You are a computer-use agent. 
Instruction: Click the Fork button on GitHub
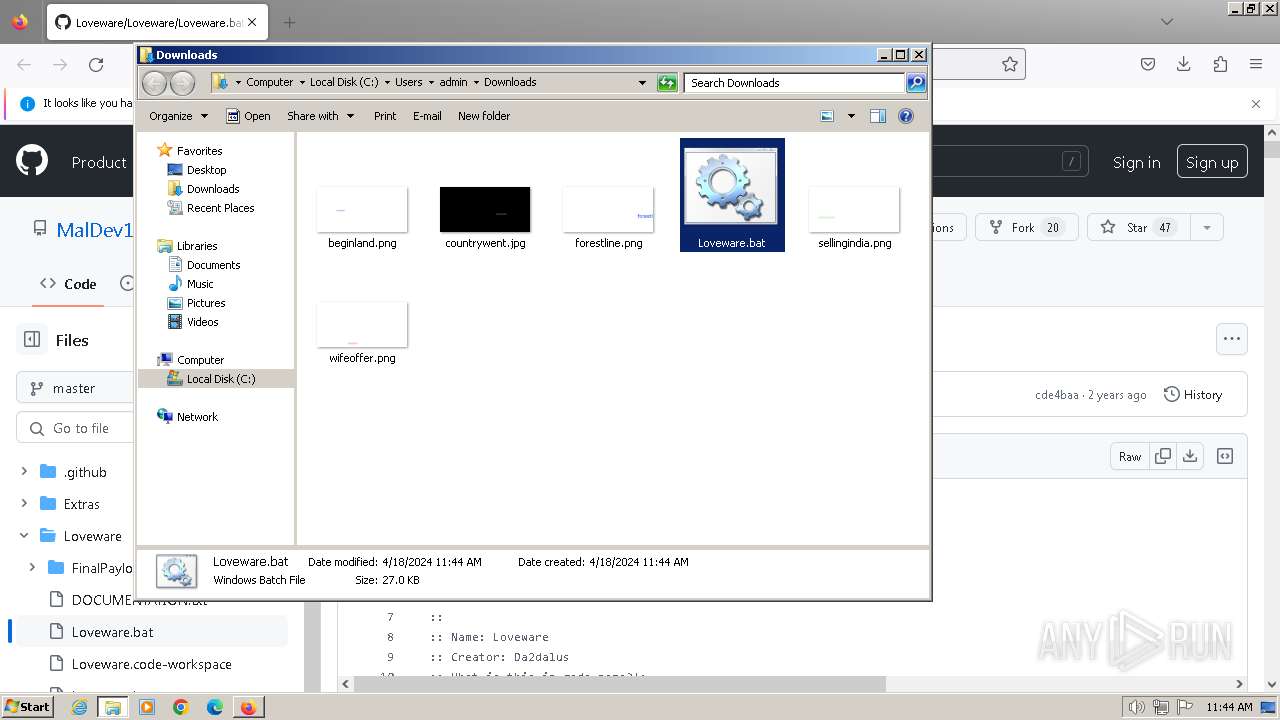(x=1027, y=228)
